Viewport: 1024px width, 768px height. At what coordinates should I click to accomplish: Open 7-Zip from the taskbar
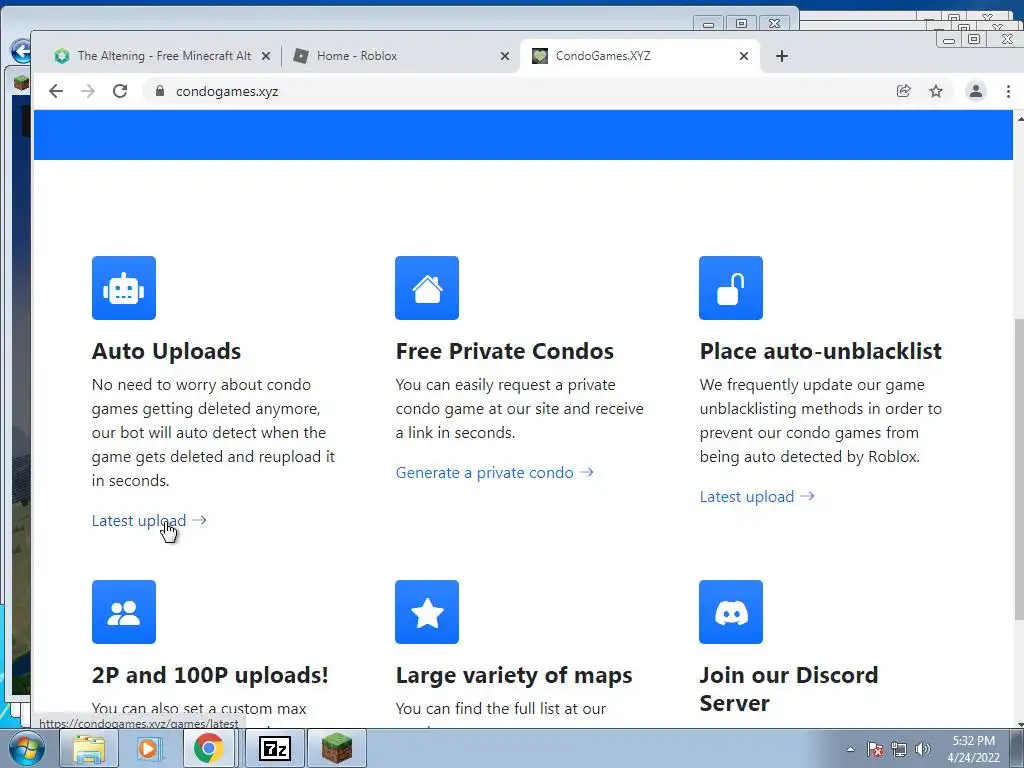[275, 748]
